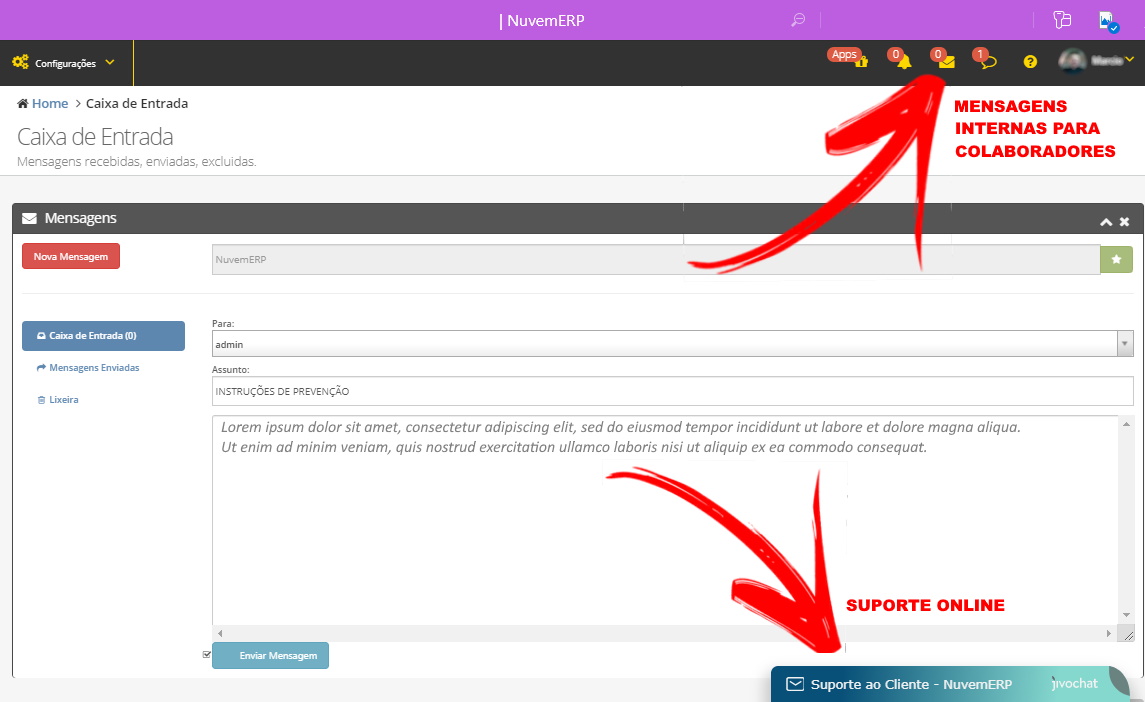Click the zoom magnifier icon in purple bar
Screen dimensions: 1145x702
[x=798, y=20]
